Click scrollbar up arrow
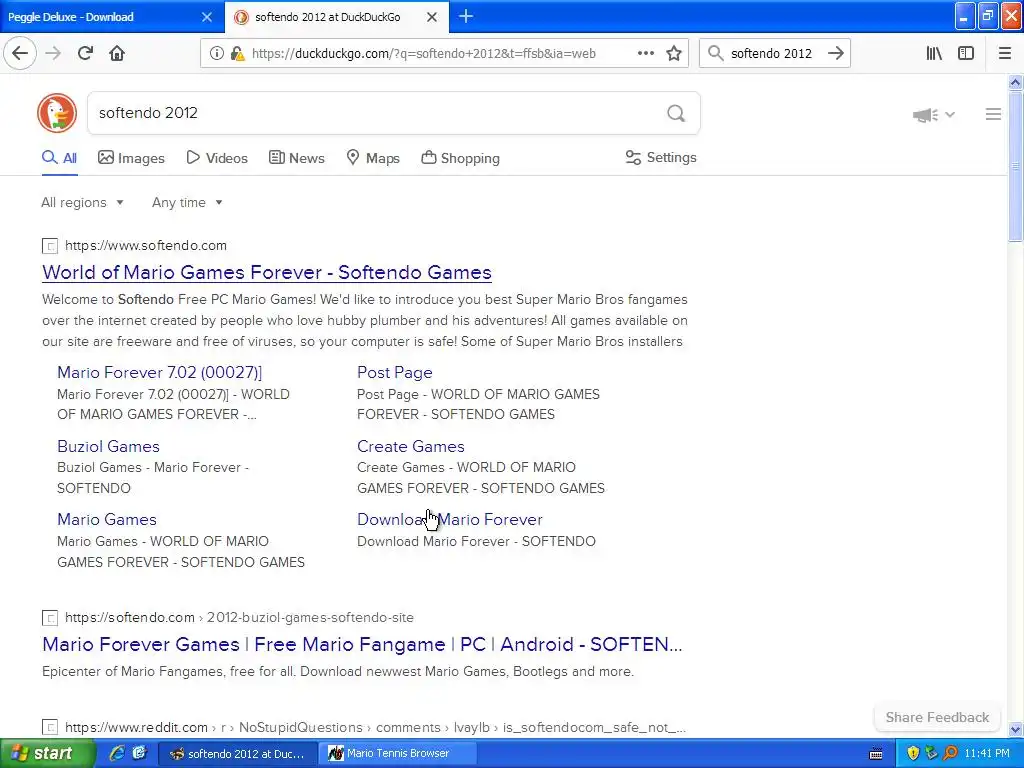 coord(1015,82)
